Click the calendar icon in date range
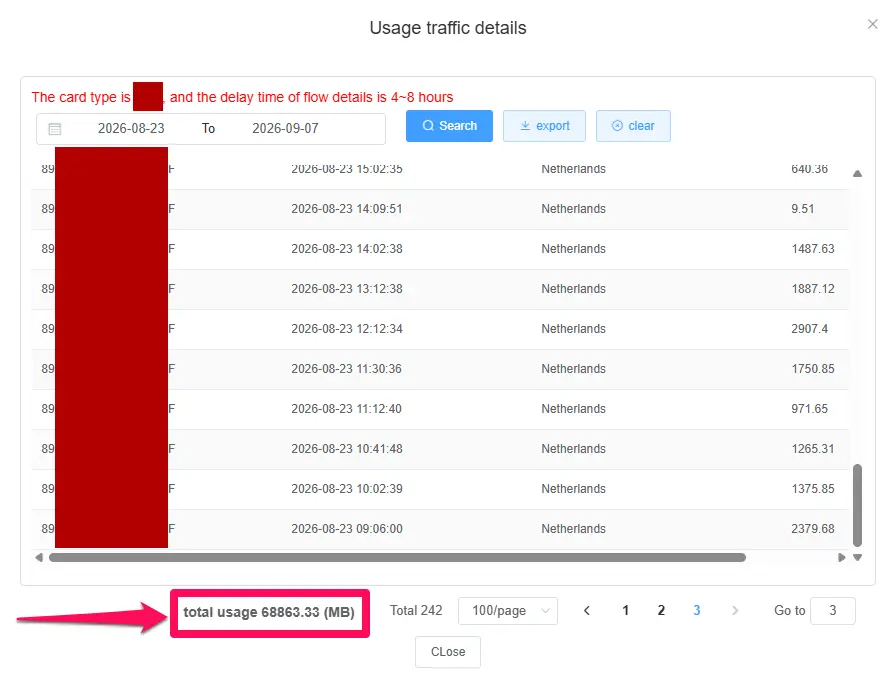The height and width of the screenshot is (674, 885). click(55, 129)
